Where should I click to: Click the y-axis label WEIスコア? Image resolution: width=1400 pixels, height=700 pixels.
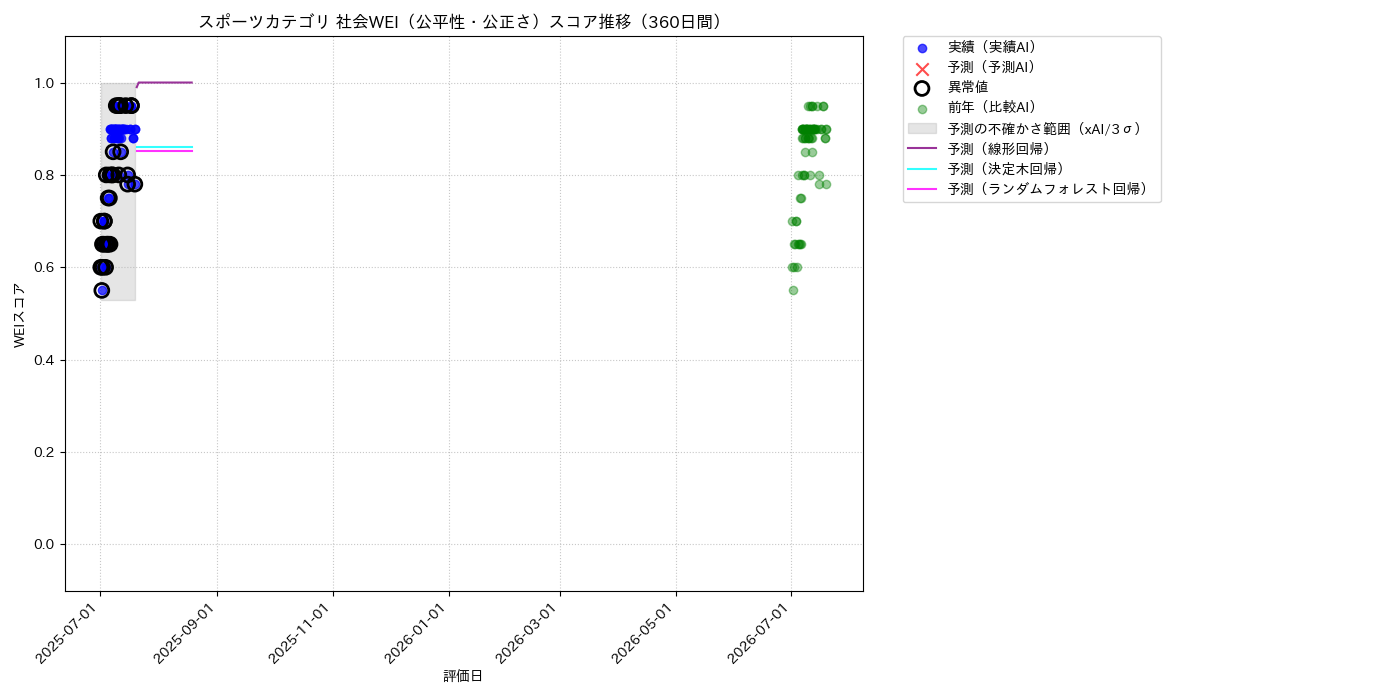point(20,314)
